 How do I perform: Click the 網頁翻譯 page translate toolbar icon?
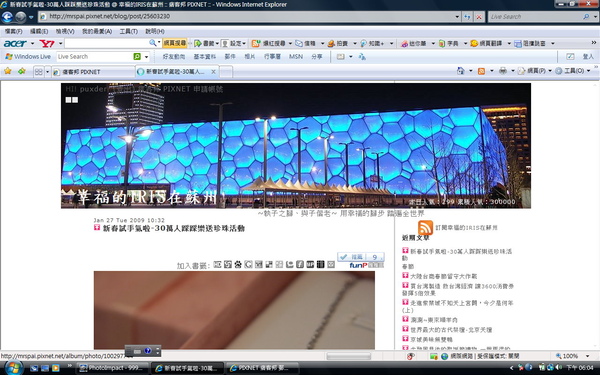(474, 44)
